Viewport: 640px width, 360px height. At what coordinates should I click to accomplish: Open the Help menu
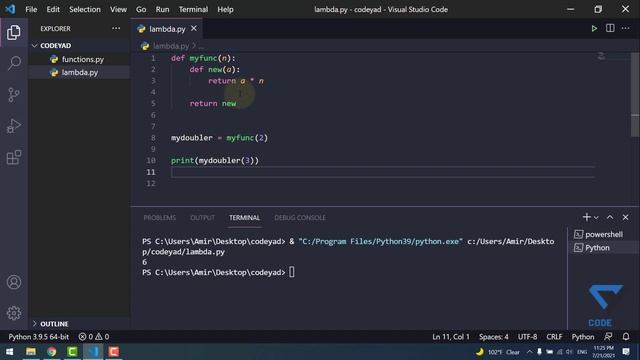[x=225, y=9]
